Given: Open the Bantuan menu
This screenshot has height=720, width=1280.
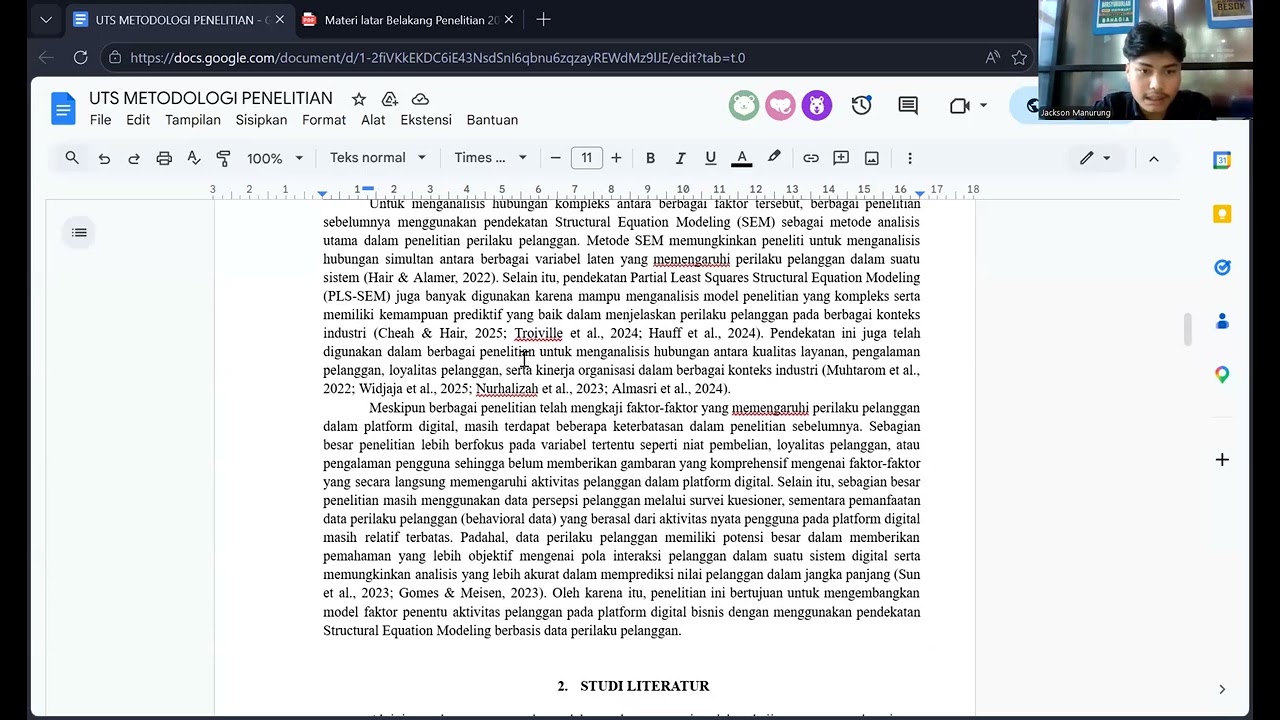Looking at the screenshot, I should 492,120.
